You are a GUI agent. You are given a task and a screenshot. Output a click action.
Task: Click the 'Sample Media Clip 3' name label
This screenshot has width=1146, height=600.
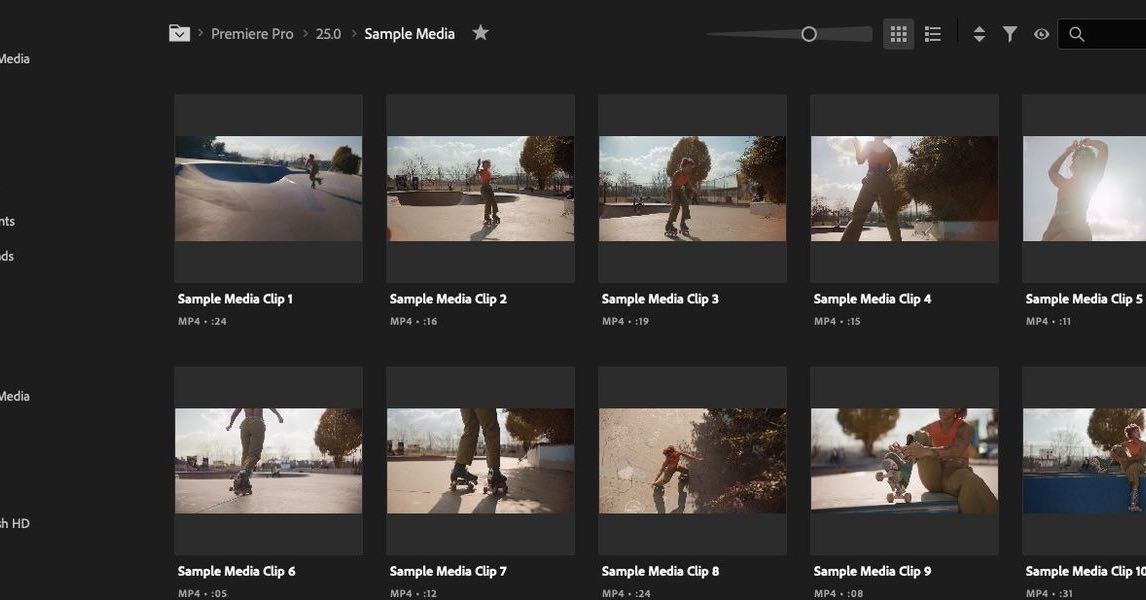660,299
